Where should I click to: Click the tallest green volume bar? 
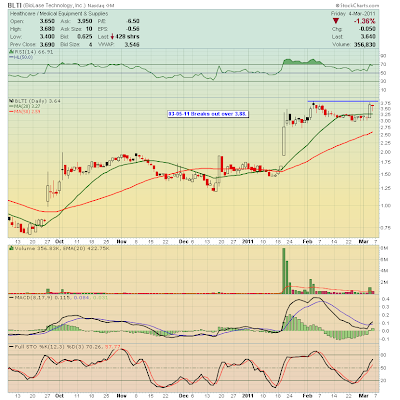[284, 271]
